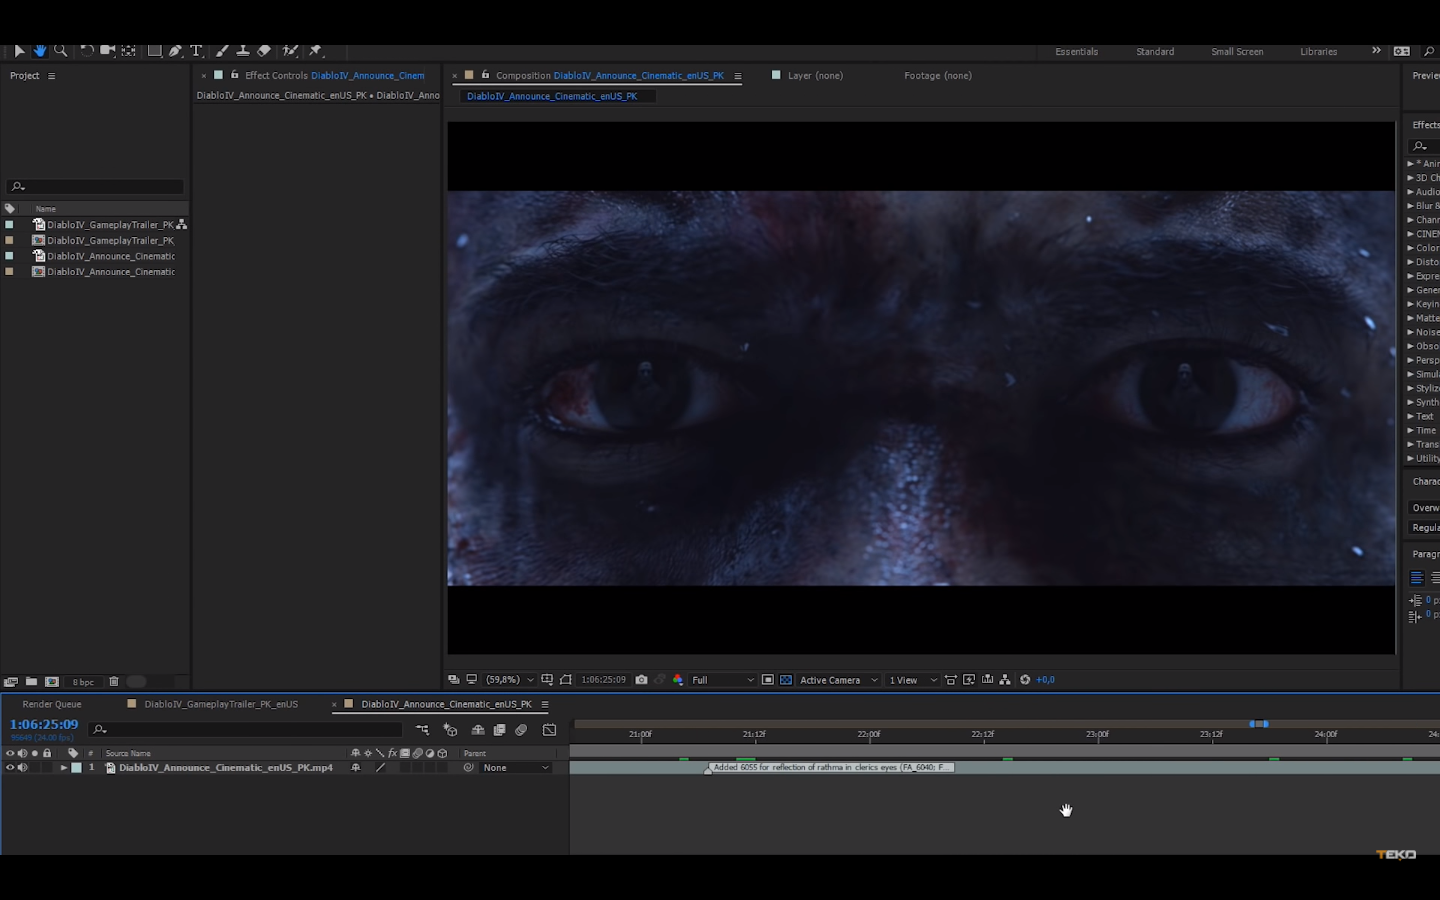Select the Brush tool
1440x900 pixels.
[x=222, y=51]
